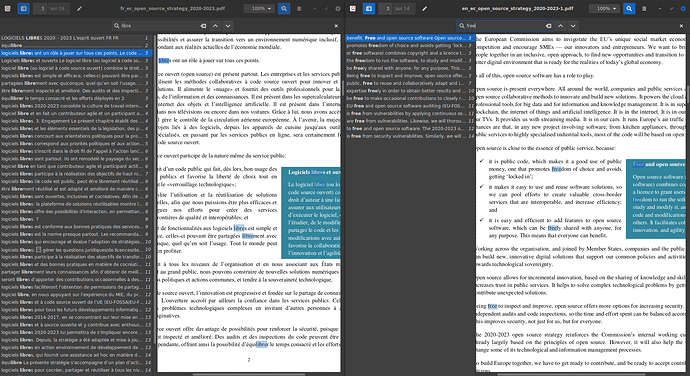Screen dimensions: 690x376
Task: Open annotation pencil tool in French PDF window
Action: pos(79,8)
